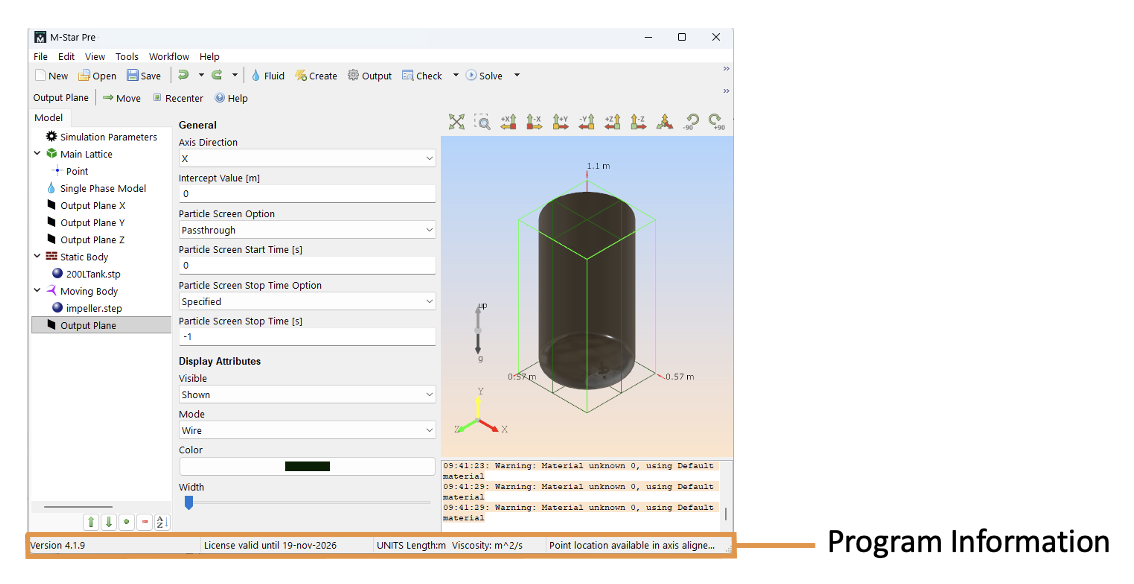Remove the item with the red minus icon

[x=145, y=522]
